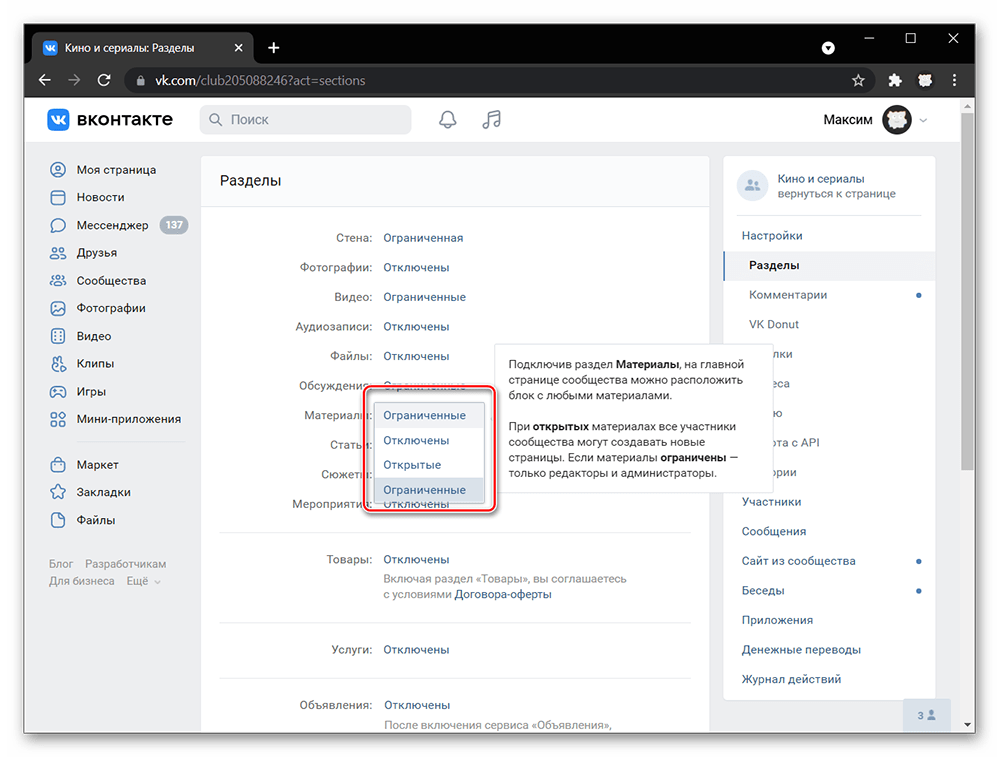Open Chrome three-dot menu
The width and height of the screenshot is (999, 757).
954,80
